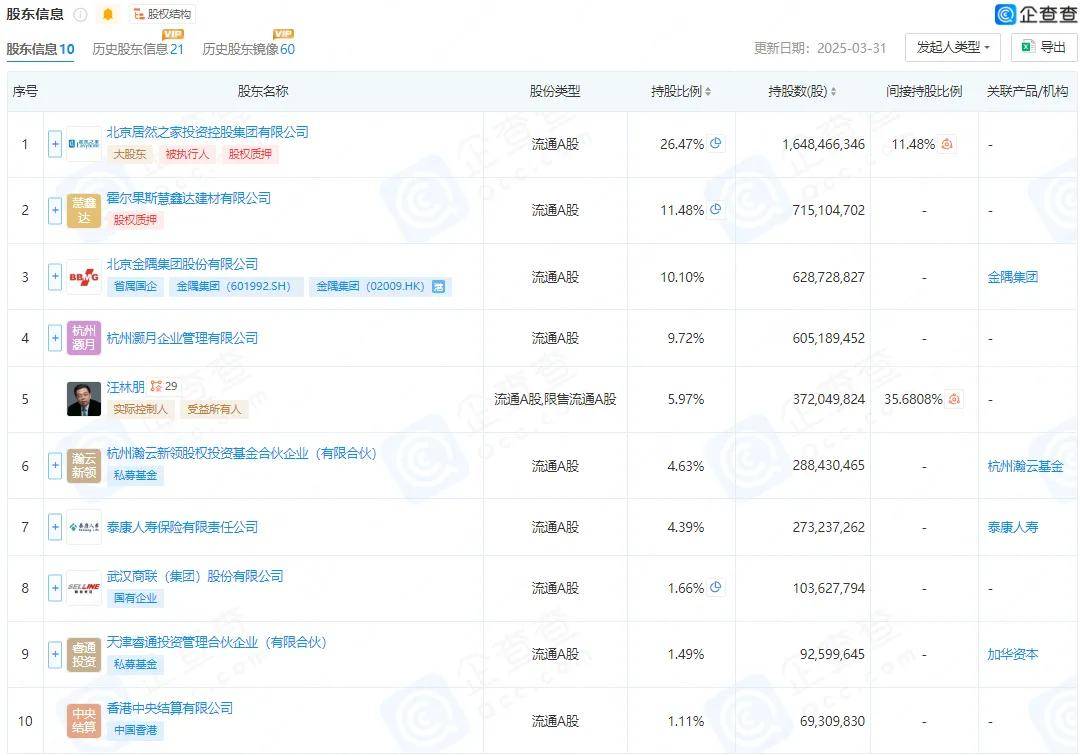Open the 发起人类型 dropdown

(x=953, y=48)
